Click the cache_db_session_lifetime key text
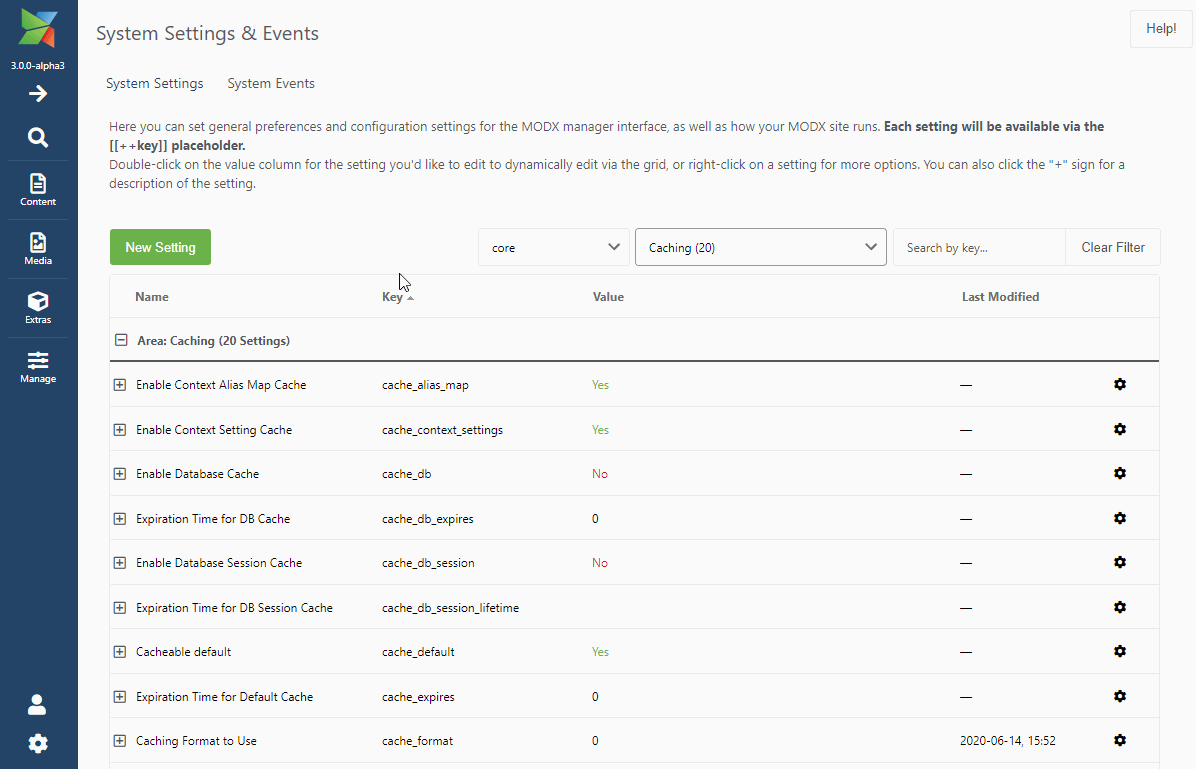The image size is (1196, 769). point(450,608)
